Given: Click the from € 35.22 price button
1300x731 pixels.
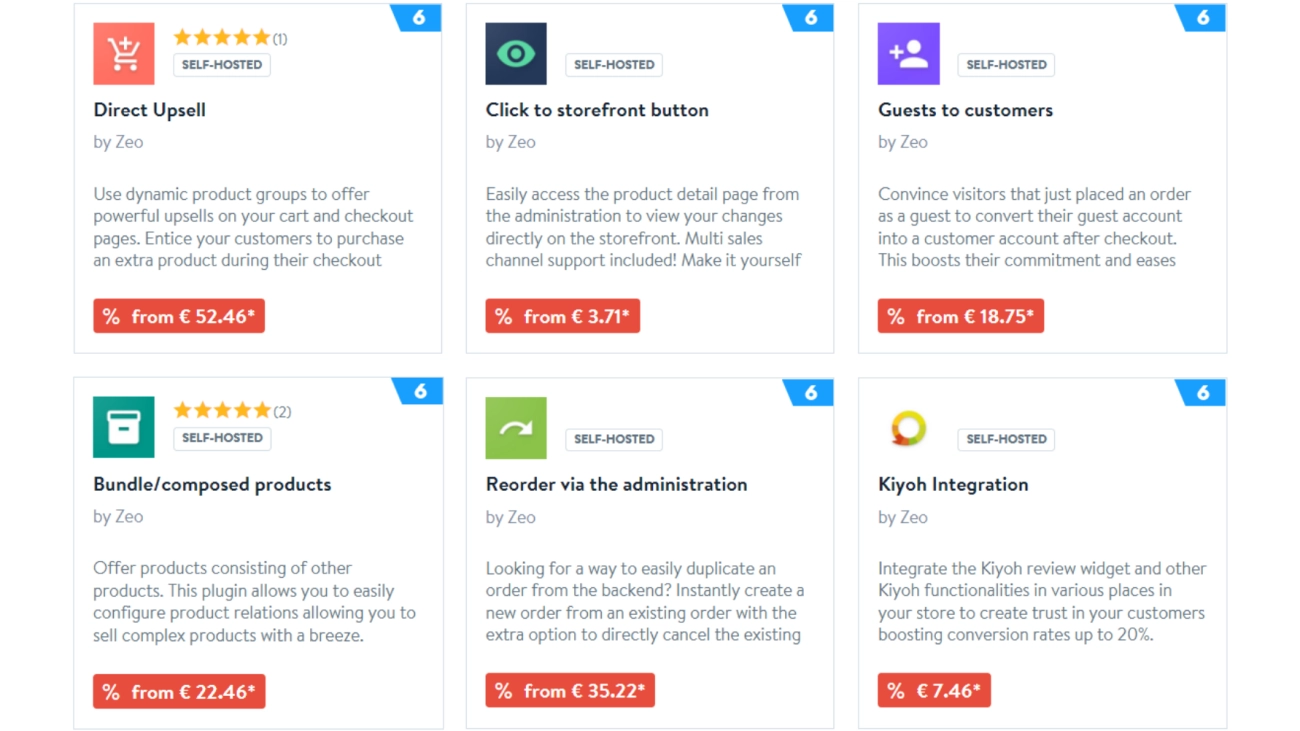Looking at the screenshot, I should [x=570, y=691].
